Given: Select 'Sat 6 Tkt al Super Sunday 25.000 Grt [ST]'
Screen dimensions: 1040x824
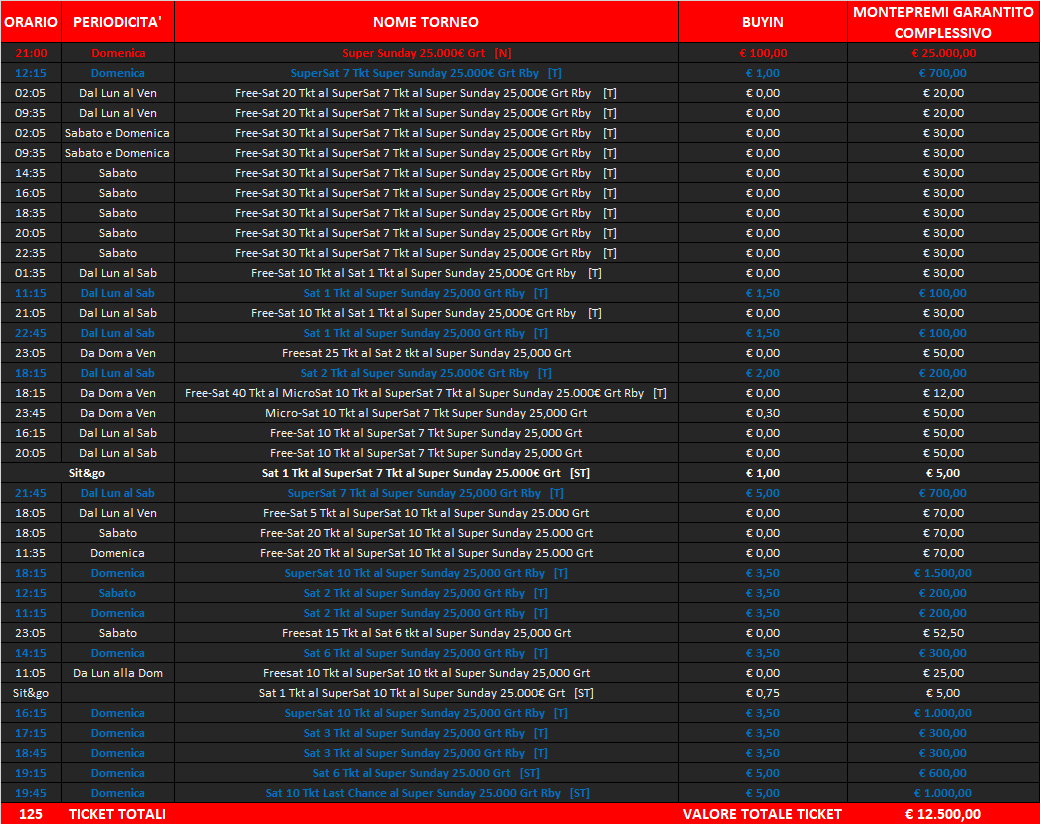Looking at the screenshot, I should (x=426, y=773).
